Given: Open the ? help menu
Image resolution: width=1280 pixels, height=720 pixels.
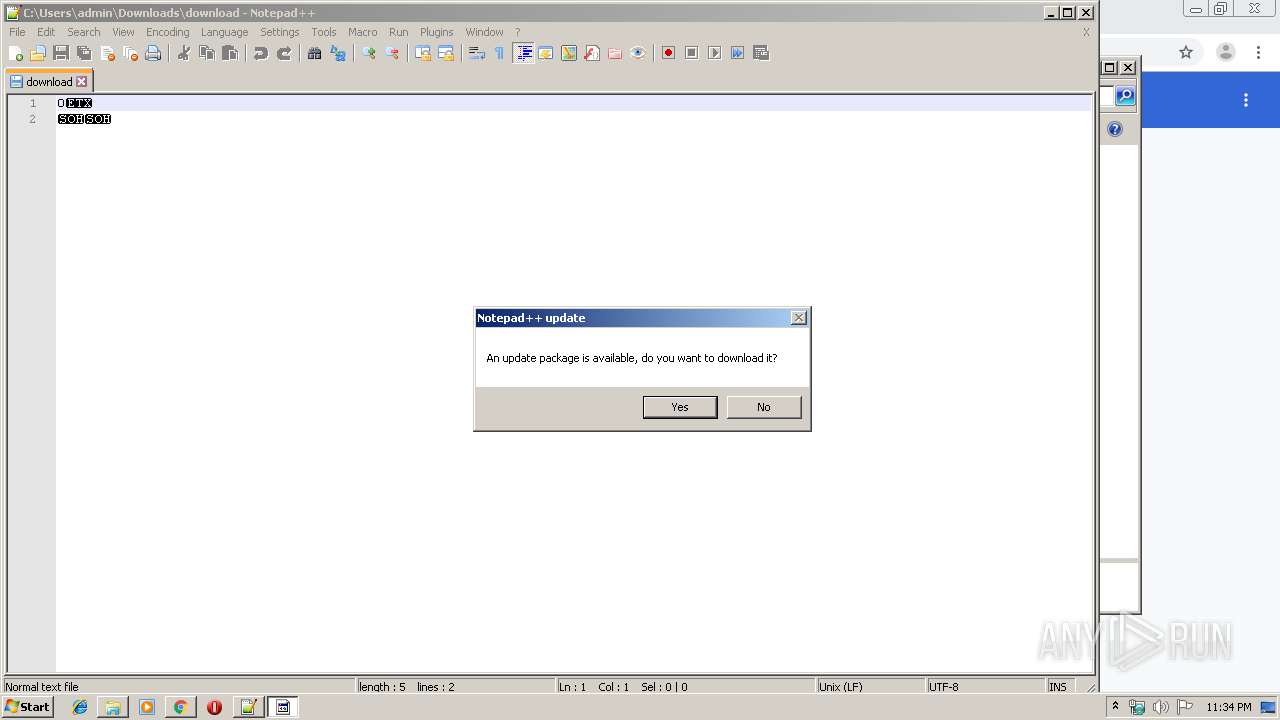Looking at the screenshot, I should [517, 32].
